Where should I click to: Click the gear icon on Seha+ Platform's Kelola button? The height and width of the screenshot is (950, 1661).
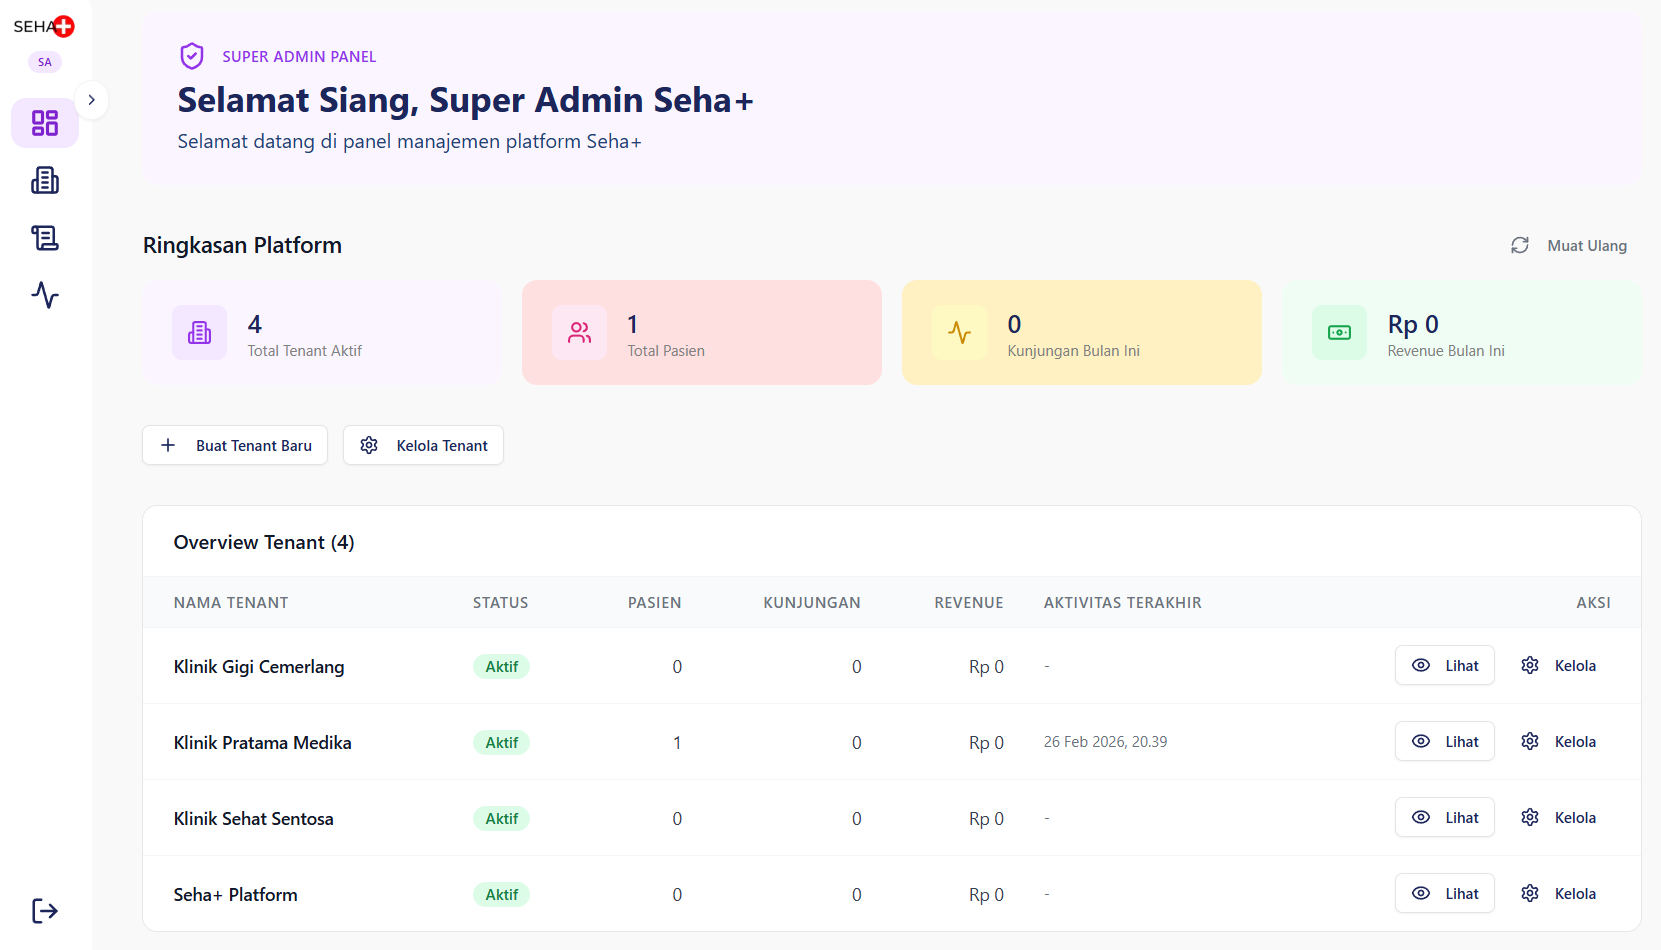click(x=1529, y=893)
